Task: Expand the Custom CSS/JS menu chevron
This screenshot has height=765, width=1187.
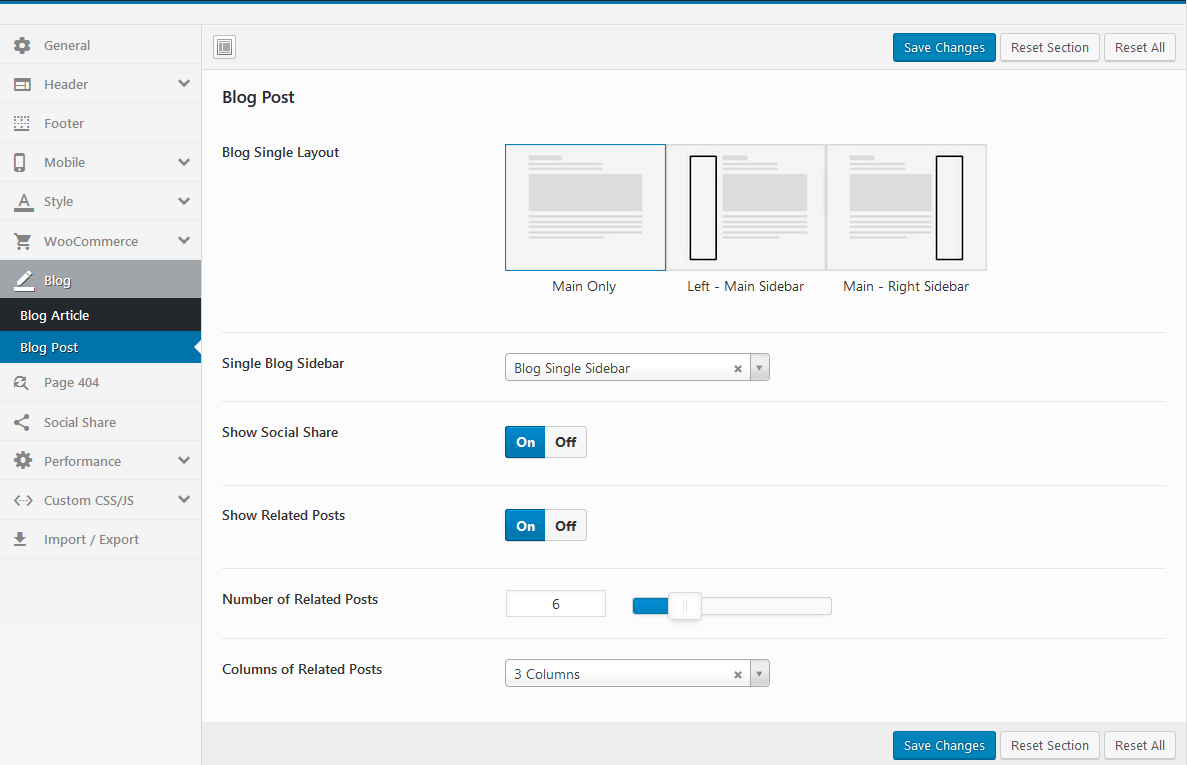Action: point(184,499)
